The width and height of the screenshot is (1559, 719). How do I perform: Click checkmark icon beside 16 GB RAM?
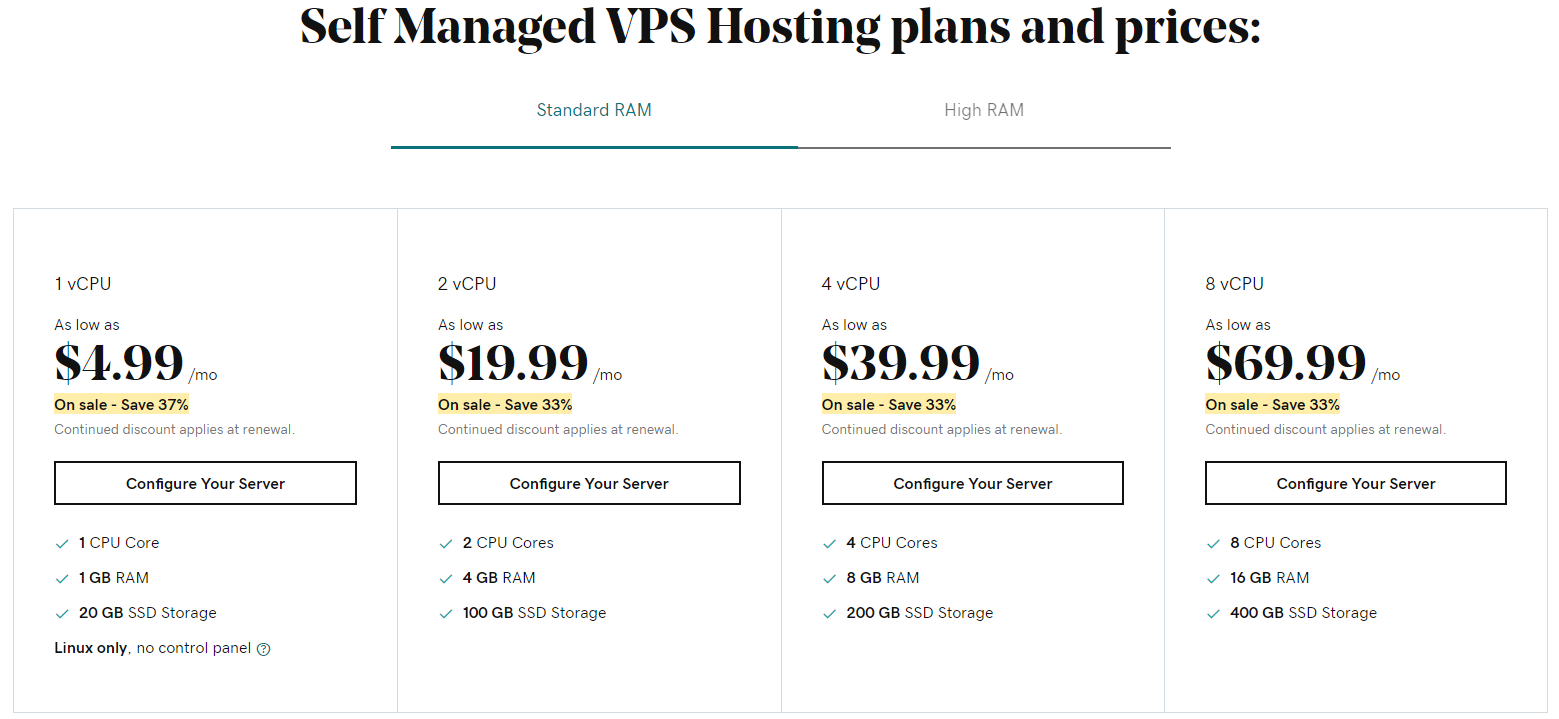[1213, 579]
